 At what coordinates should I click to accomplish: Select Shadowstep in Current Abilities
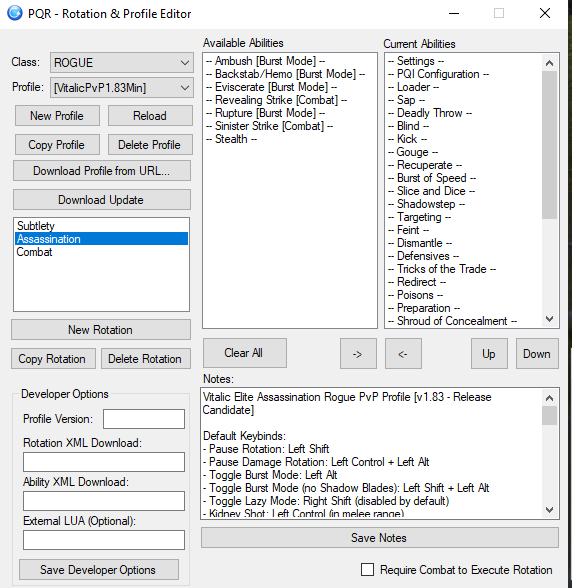(426, 204)
